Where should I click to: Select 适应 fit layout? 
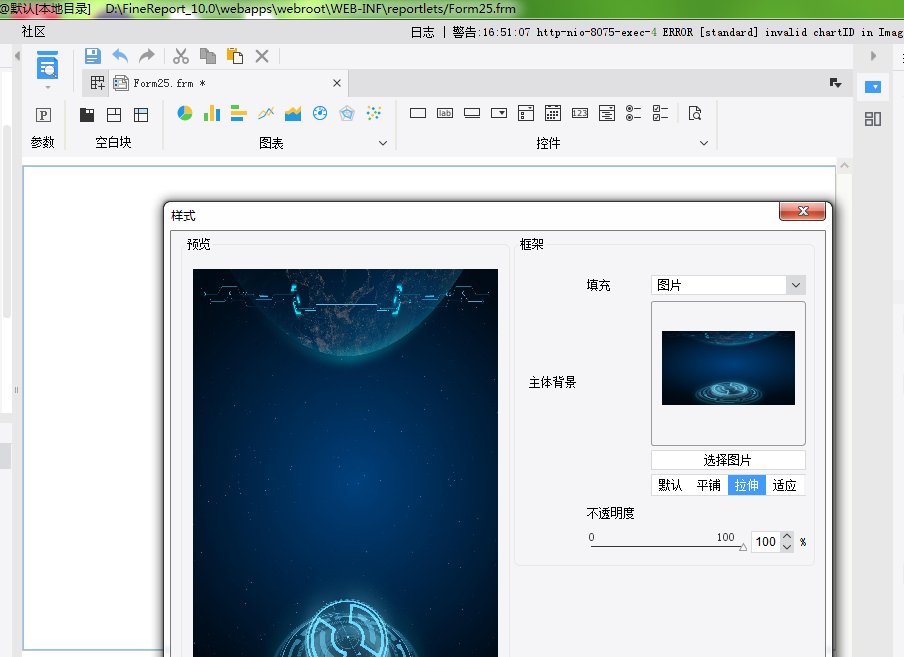(785, 485)
